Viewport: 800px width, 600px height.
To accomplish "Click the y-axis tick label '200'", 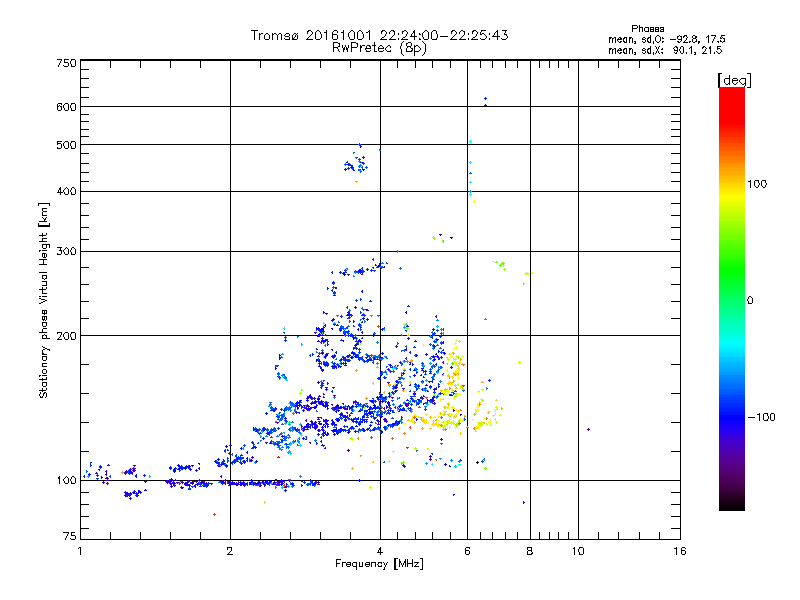I will pyautogui.click(x=66, y=336).
